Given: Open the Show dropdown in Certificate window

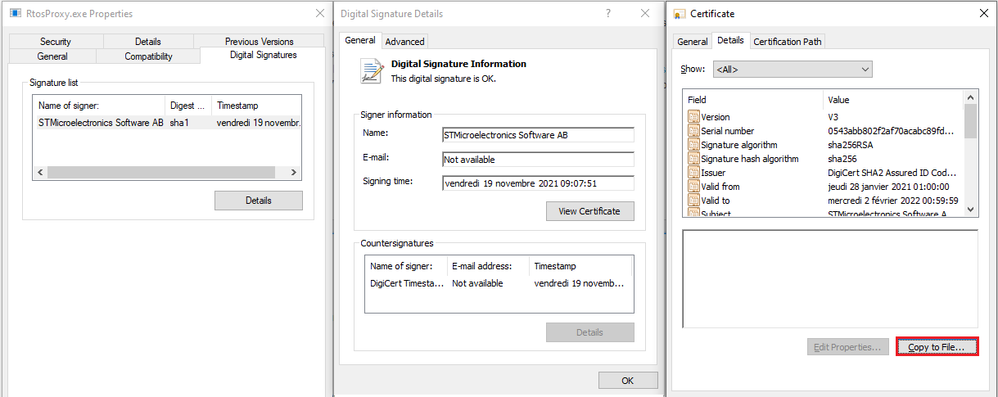Looking at the screenshot, I should click(792, 69).
